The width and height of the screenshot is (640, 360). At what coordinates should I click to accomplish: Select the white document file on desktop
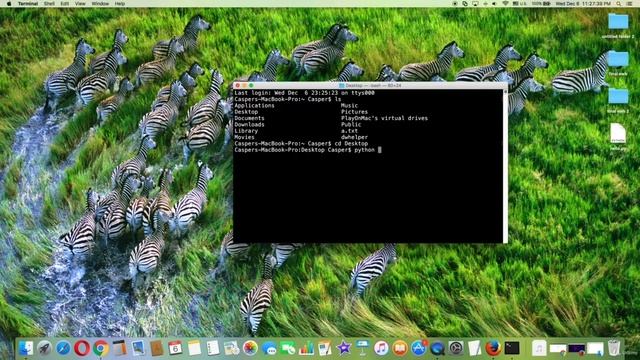coord(618,137)
